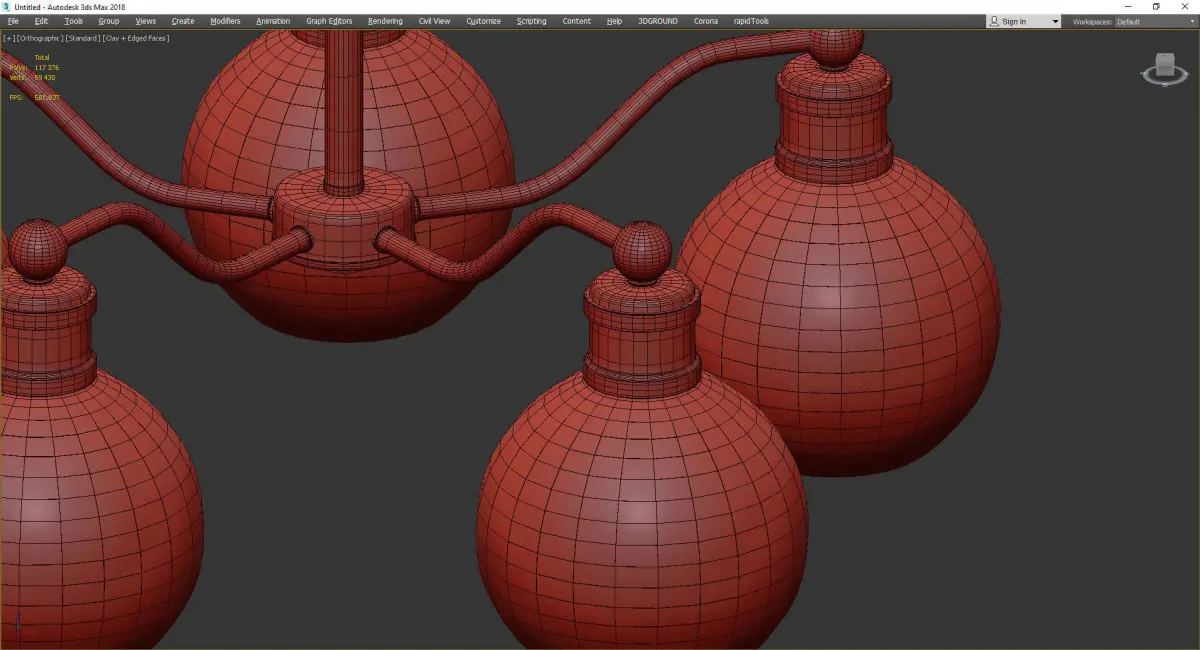Minimize the 3ds Max window
Viewport: 1200px width, 650px height.
[1129, 7]
